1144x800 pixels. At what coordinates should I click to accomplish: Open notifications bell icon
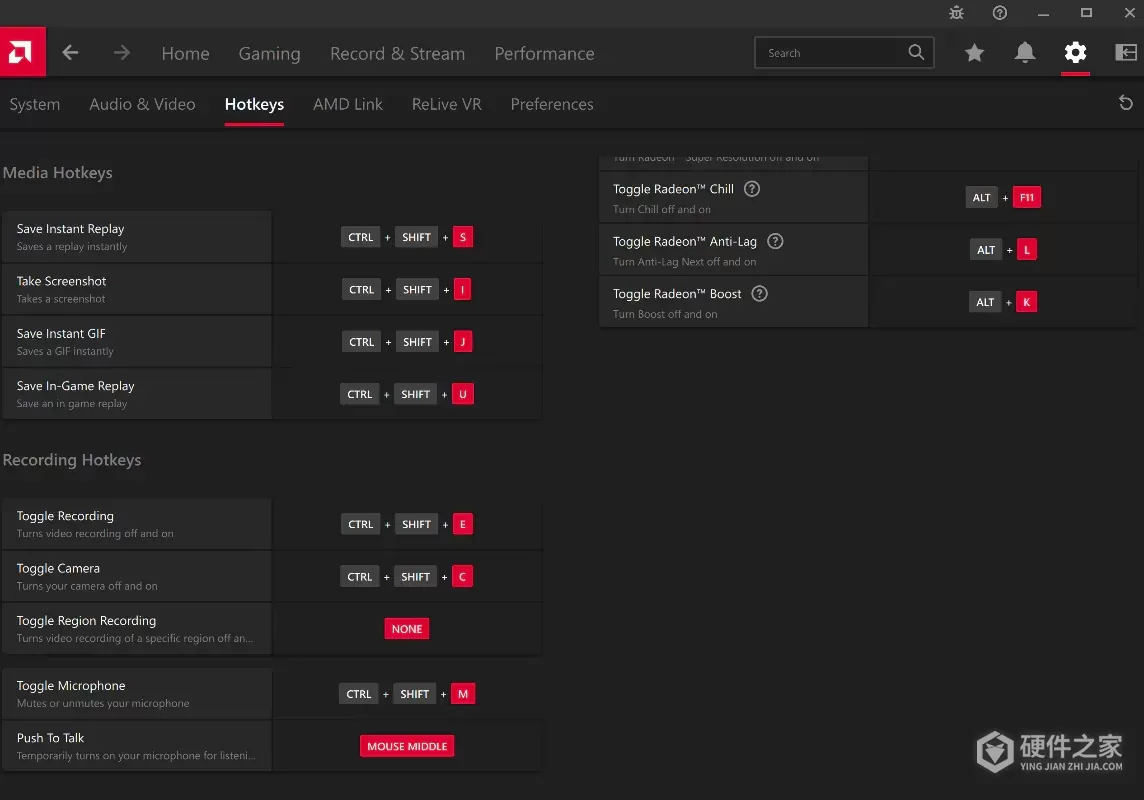[x=1025, y=53]
